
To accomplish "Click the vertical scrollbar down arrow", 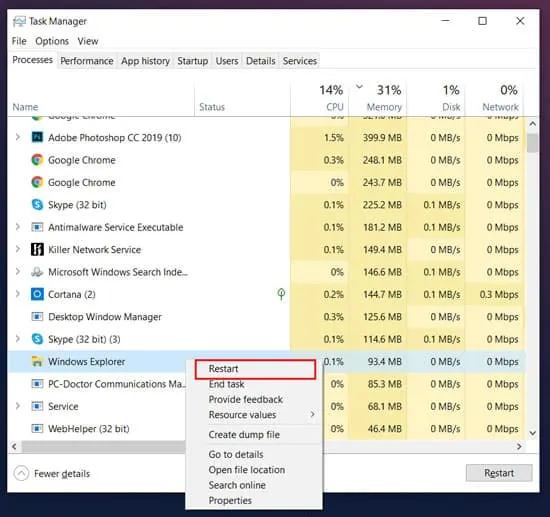I will [x=532, y=433].
